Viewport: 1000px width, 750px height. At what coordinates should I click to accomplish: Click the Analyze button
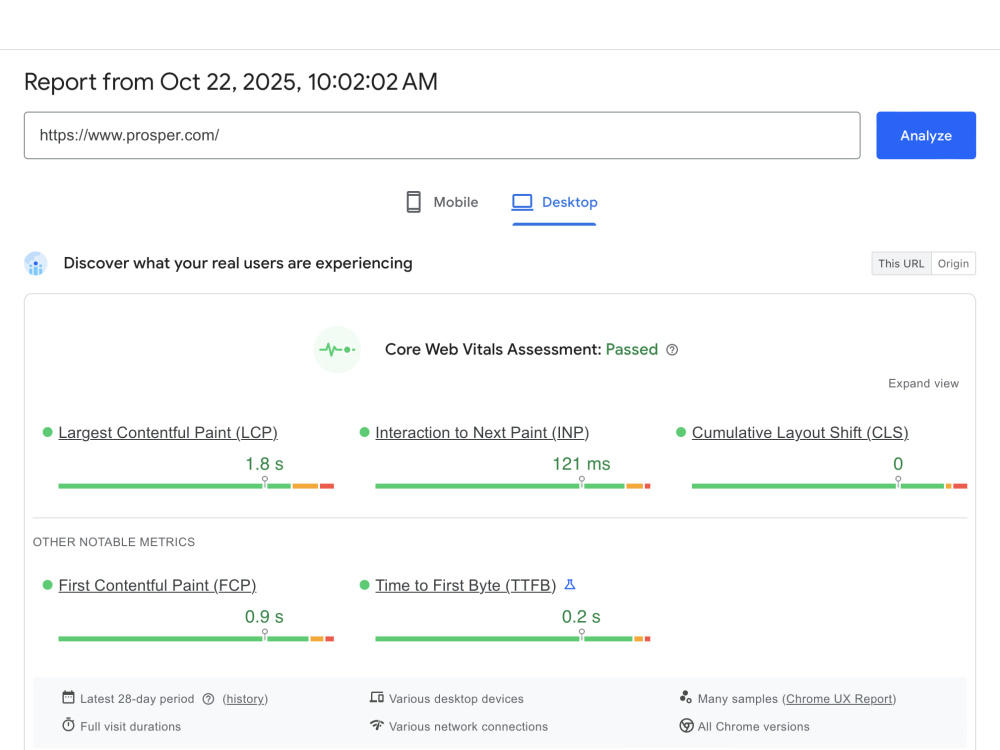[x=925, y=135]
